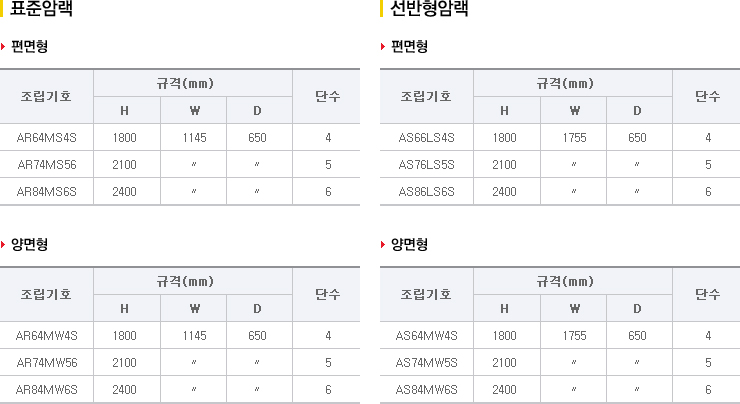This screenshot has width=740, height=404.
Task: Click the AS66LS4S assembly code
Action: pos(426,137)
